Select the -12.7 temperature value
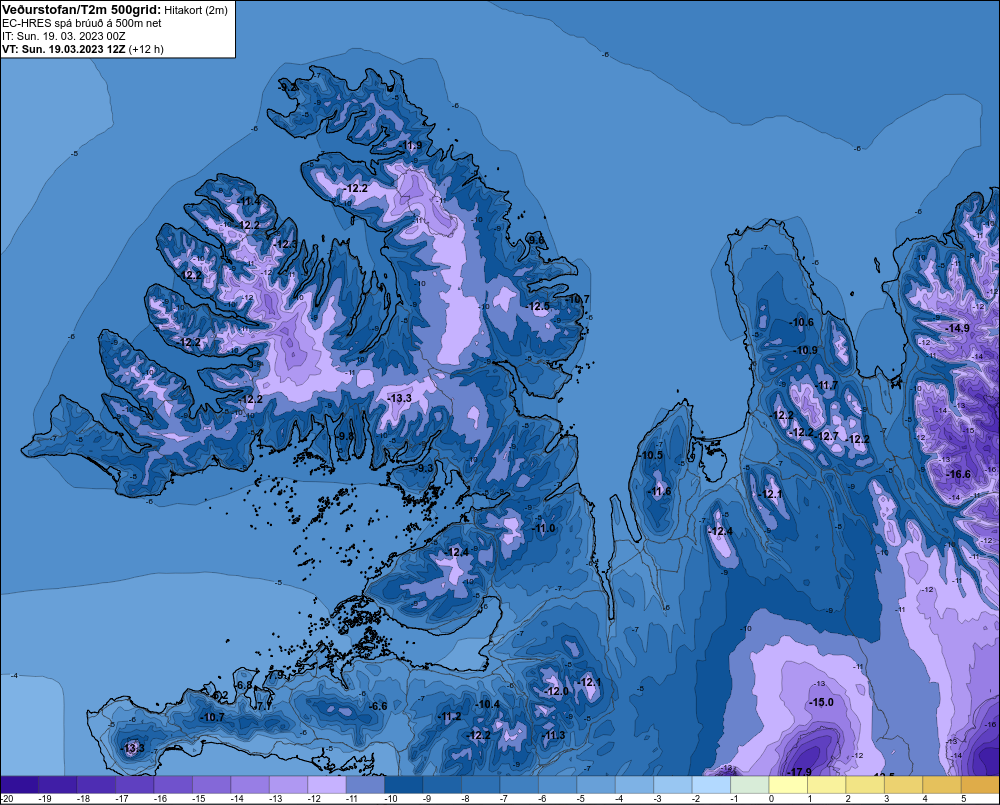 click(827, 436)
